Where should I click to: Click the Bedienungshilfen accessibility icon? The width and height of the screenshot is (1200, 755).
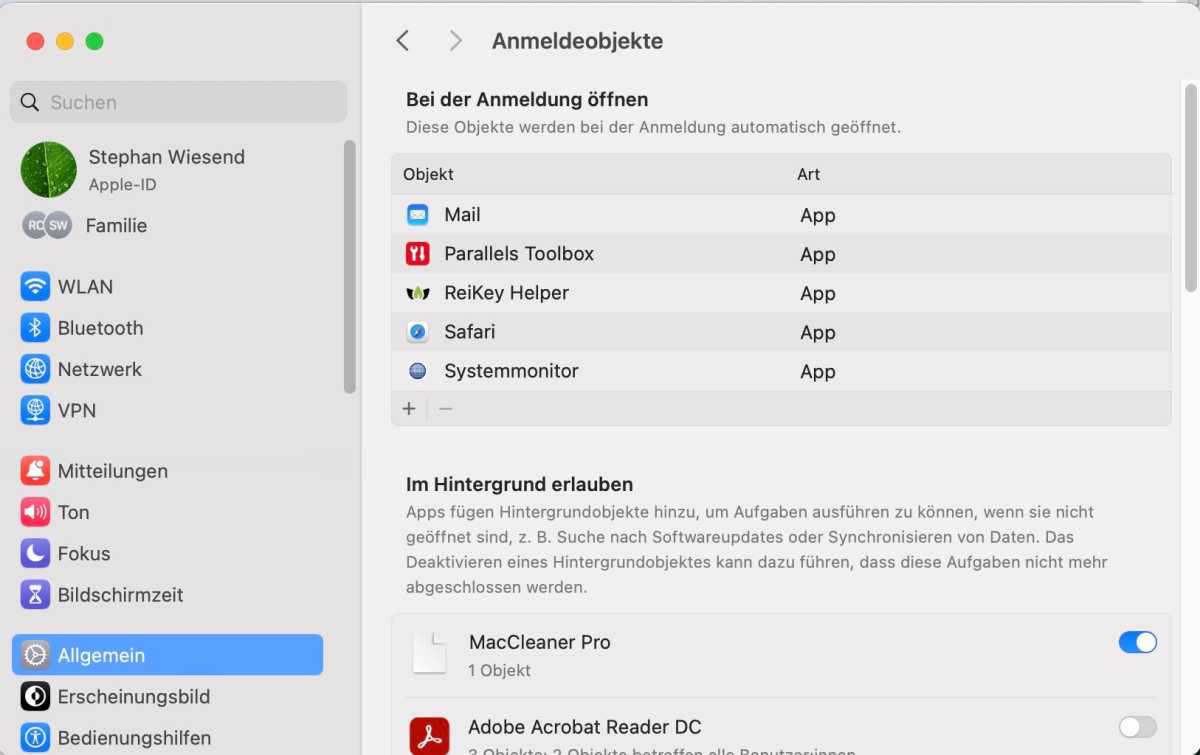tap(35, 738)
